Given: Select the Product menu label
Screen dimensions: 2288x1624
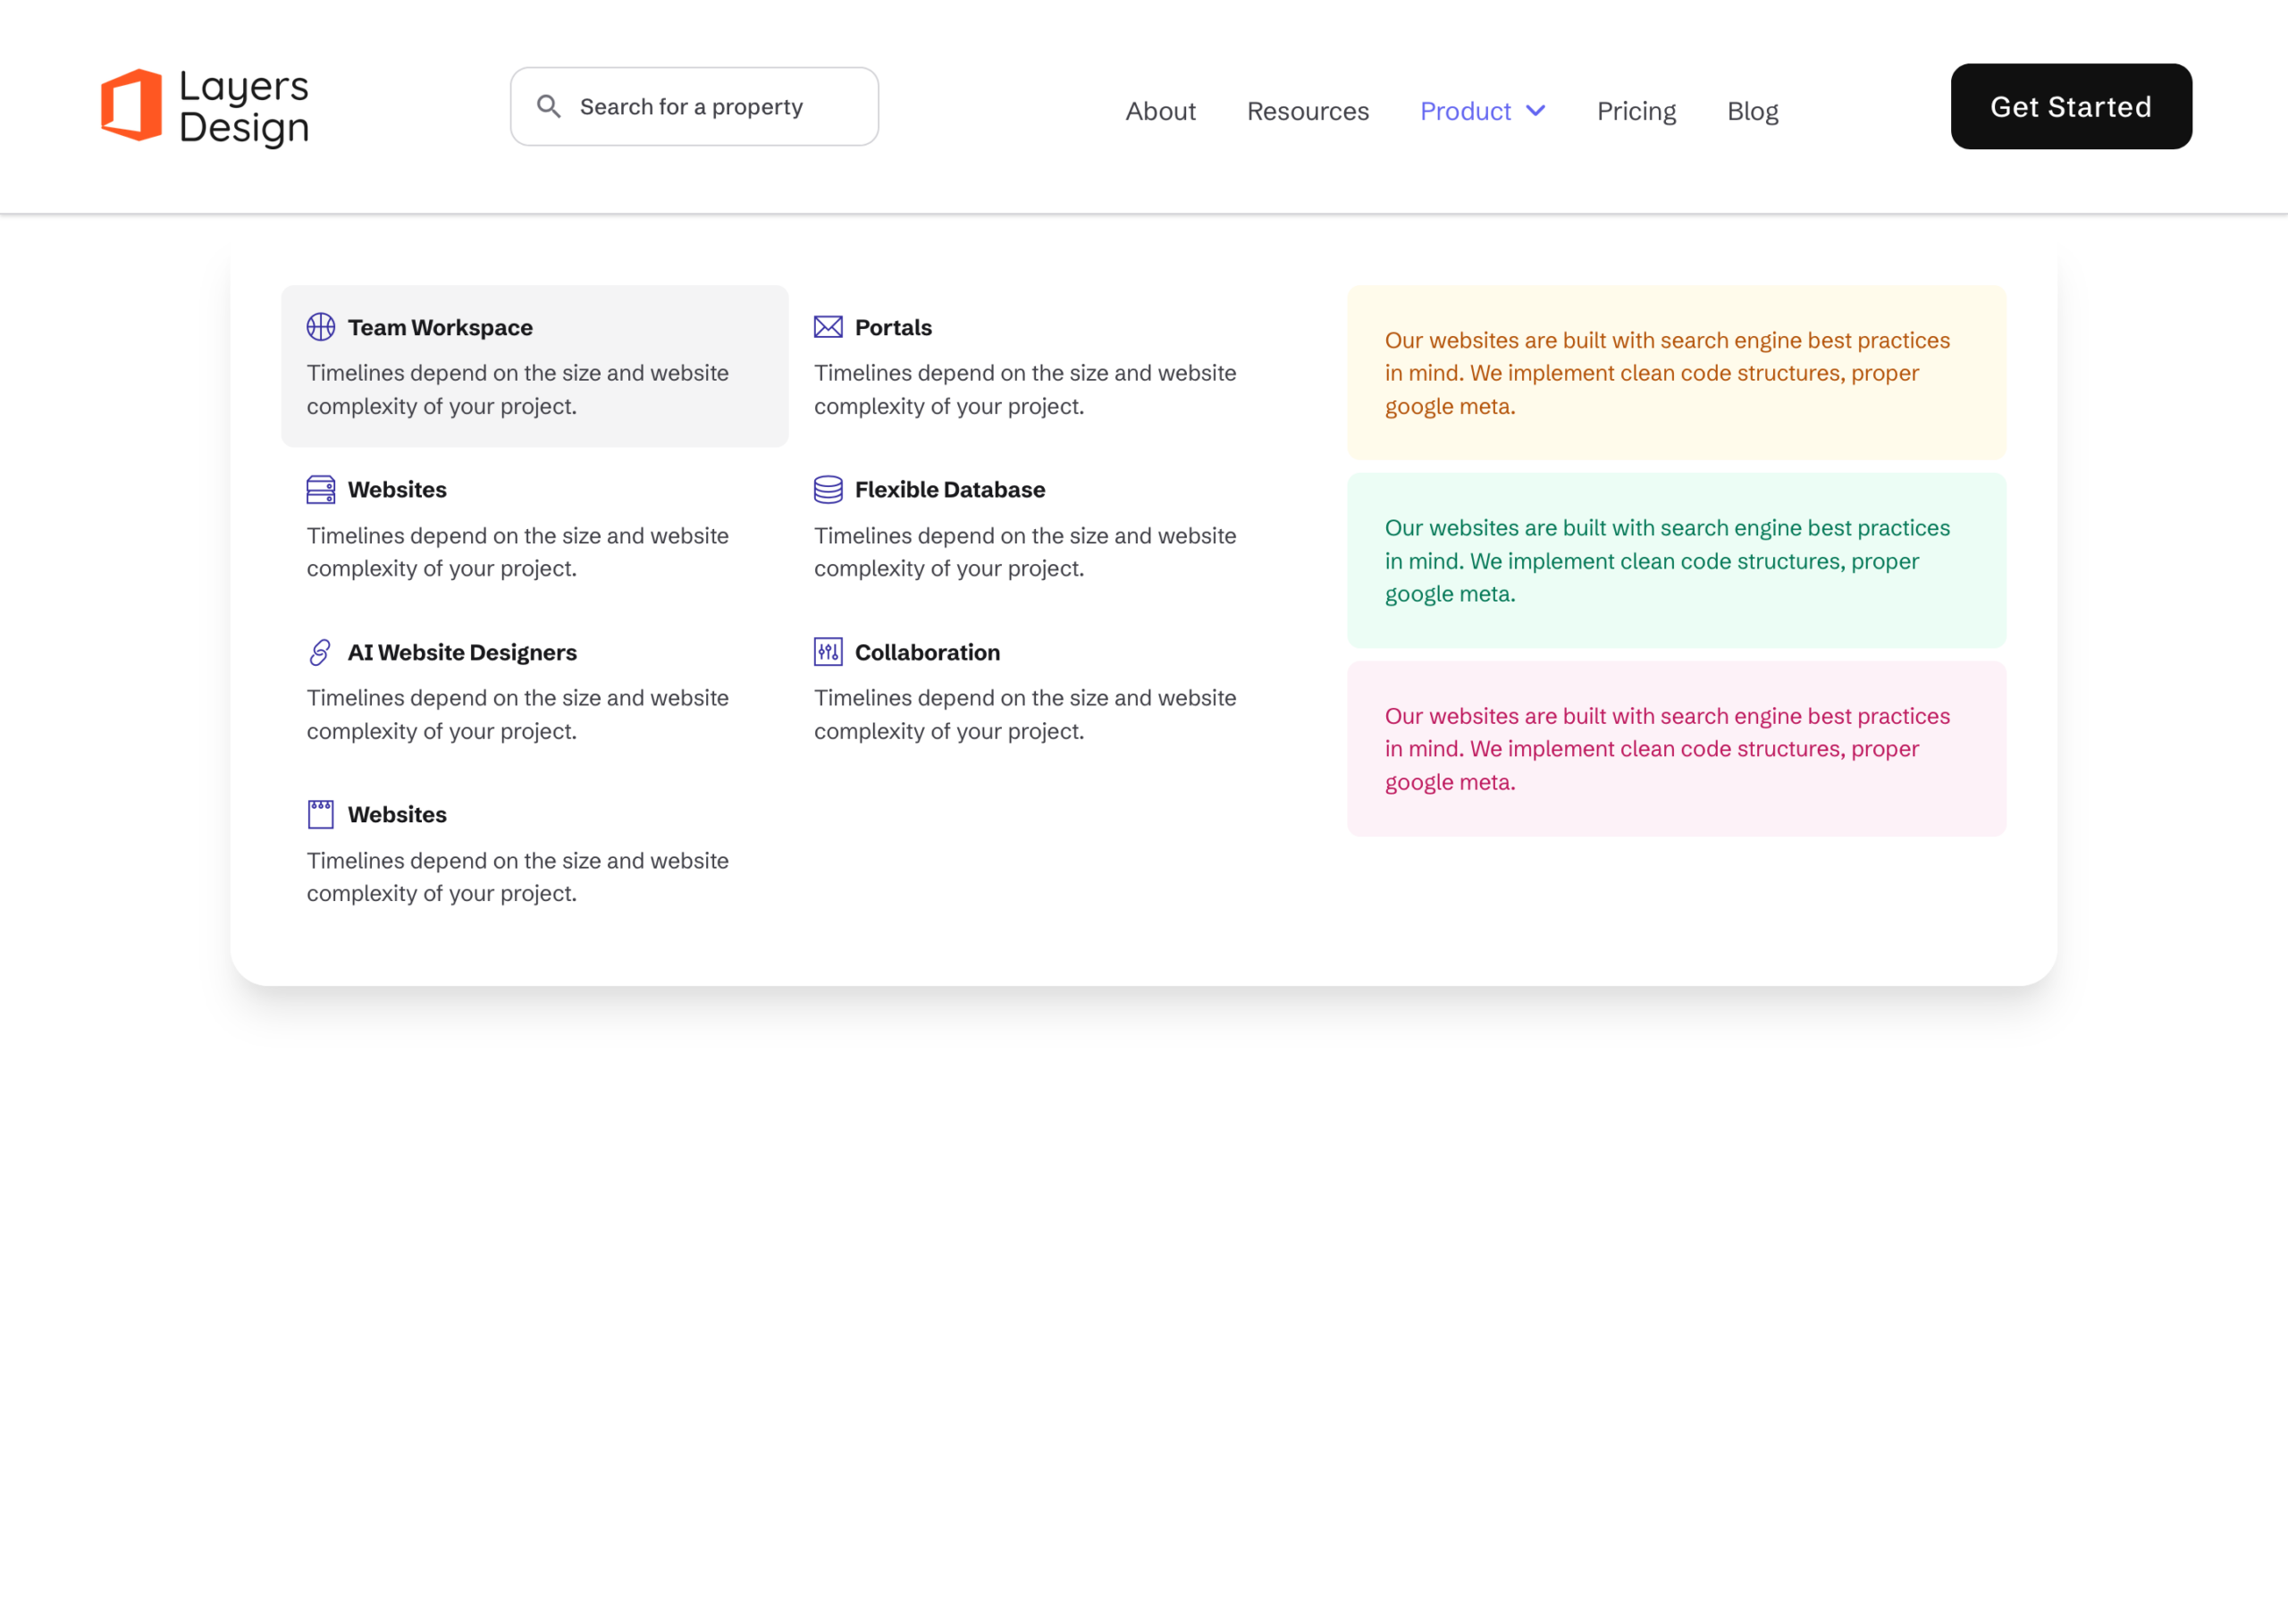Looking at the screenshot, I should point(1465,111).
